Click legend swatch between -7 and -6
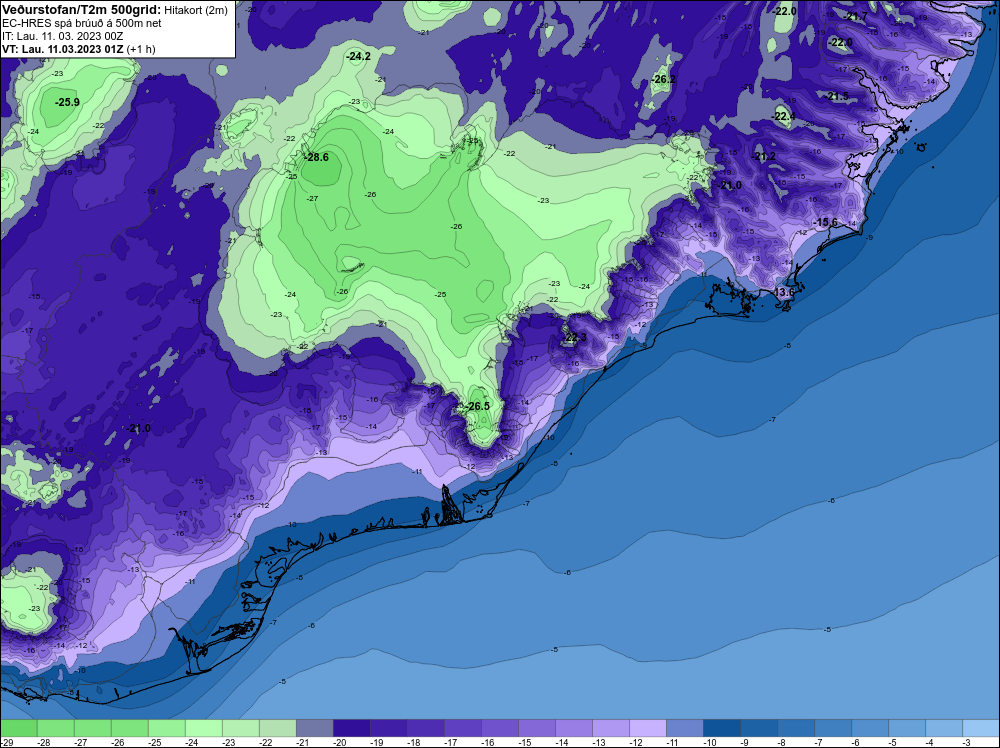 pos(833,728)
